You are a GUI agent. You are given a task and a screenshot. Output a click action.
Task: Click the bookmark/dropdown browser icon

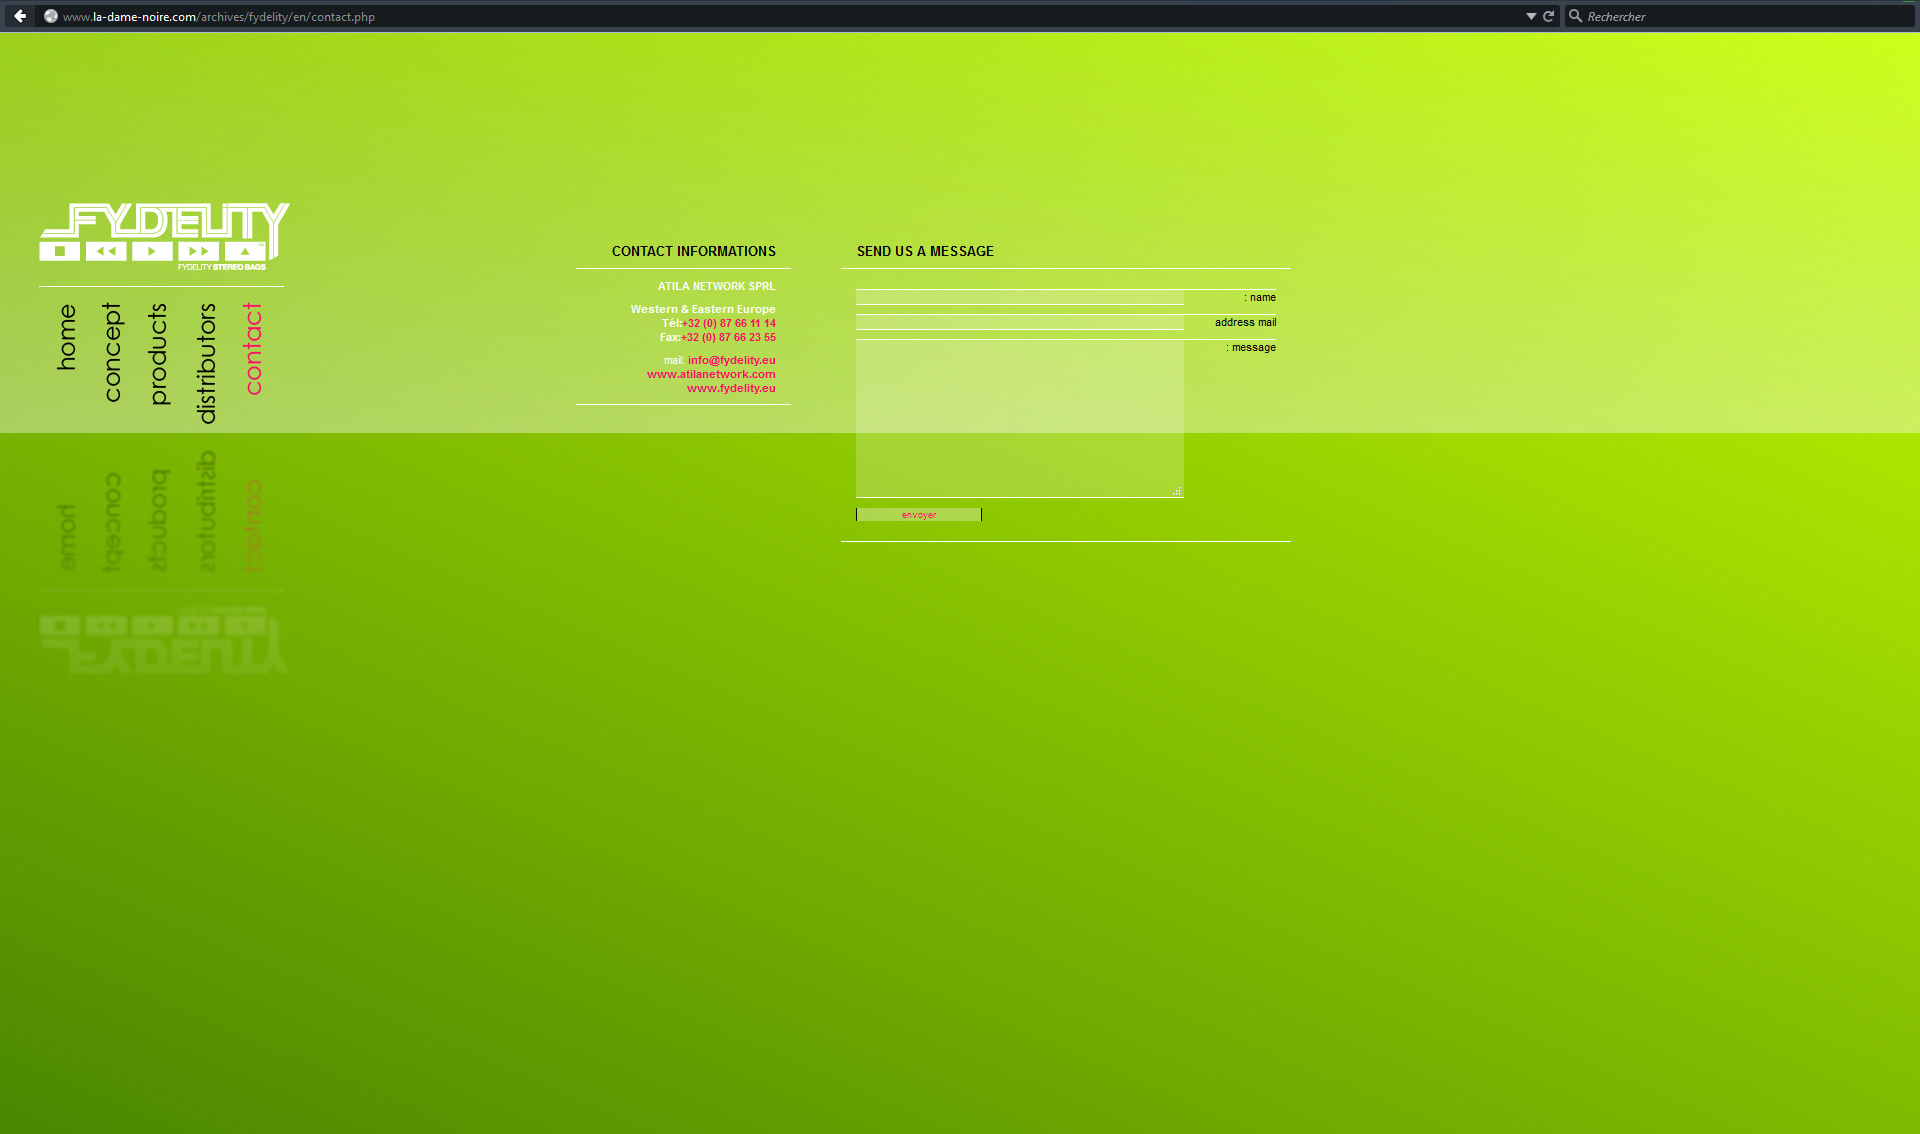point(1531,16)
